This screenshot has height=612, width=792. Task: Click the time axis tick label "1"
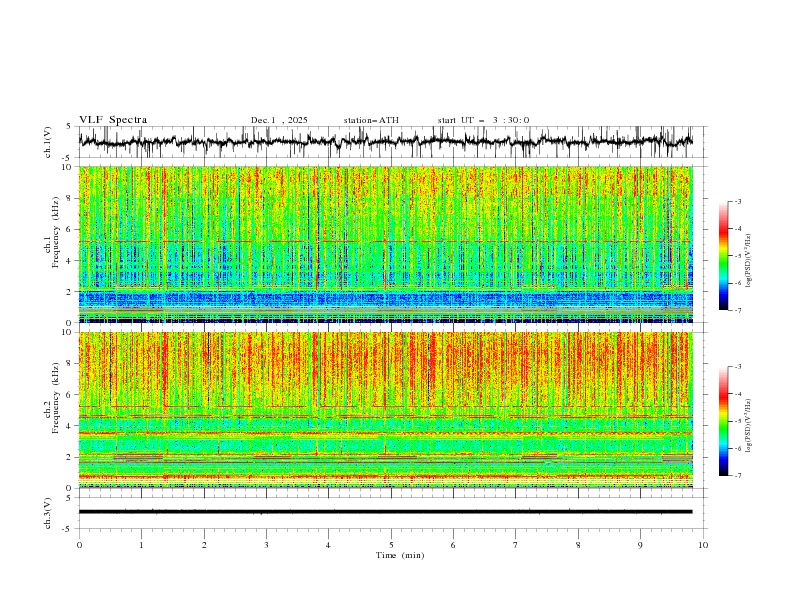[x=141, y=545]
